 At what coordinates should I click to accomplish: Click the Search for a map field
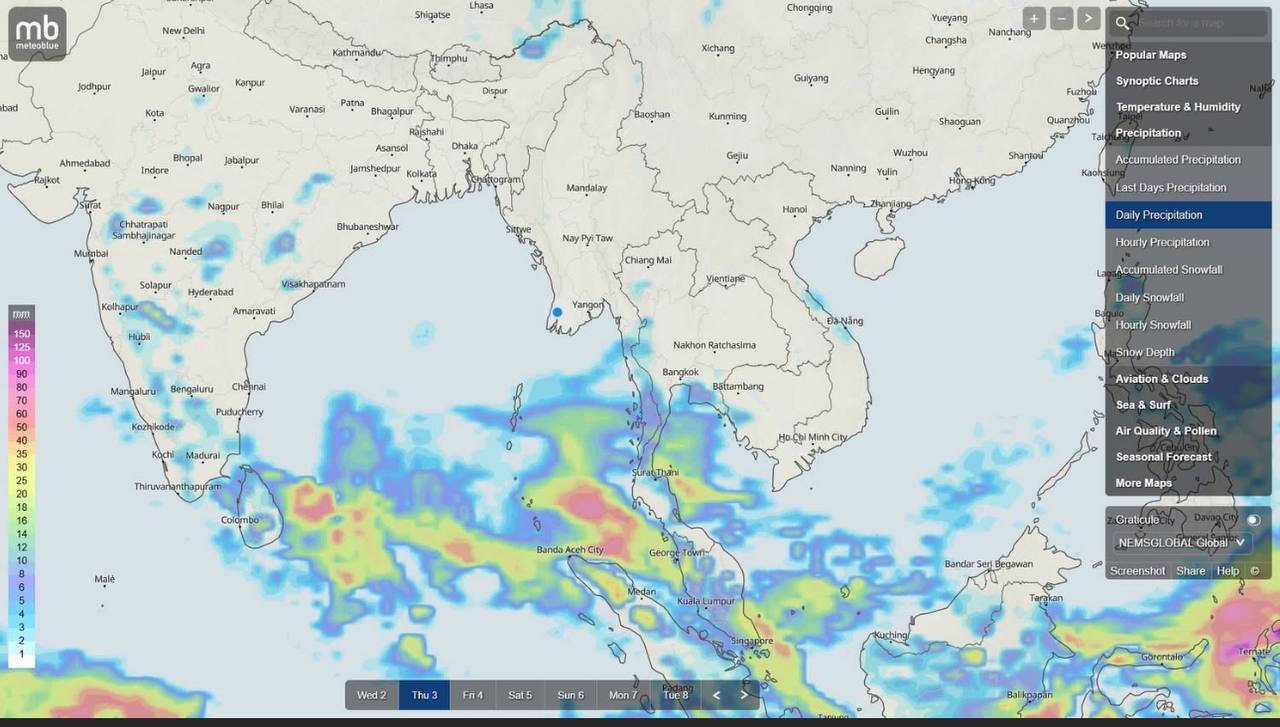1200,23
